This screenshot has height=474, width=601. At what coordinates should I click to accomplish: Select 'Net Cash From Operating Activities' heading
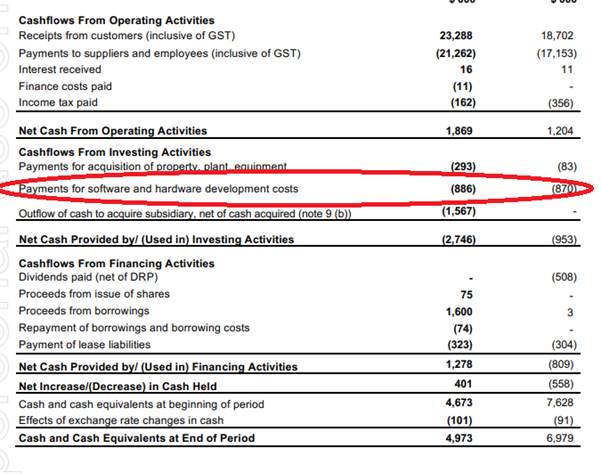coord(113,131)
